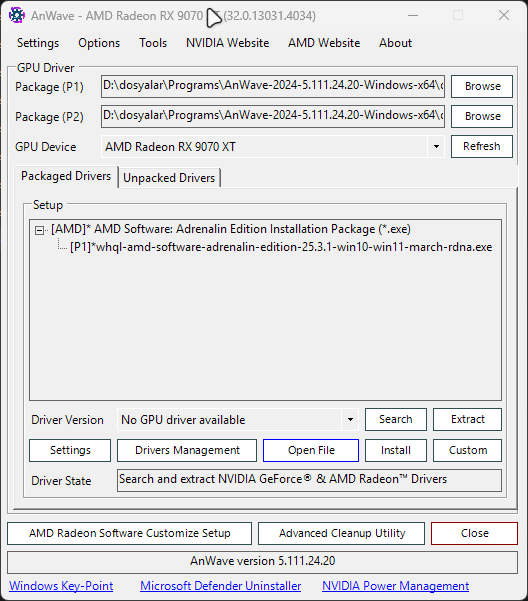Open the NVIDIA Power Management link
This screenshot has width=528, height=601.
pos(395,586)
